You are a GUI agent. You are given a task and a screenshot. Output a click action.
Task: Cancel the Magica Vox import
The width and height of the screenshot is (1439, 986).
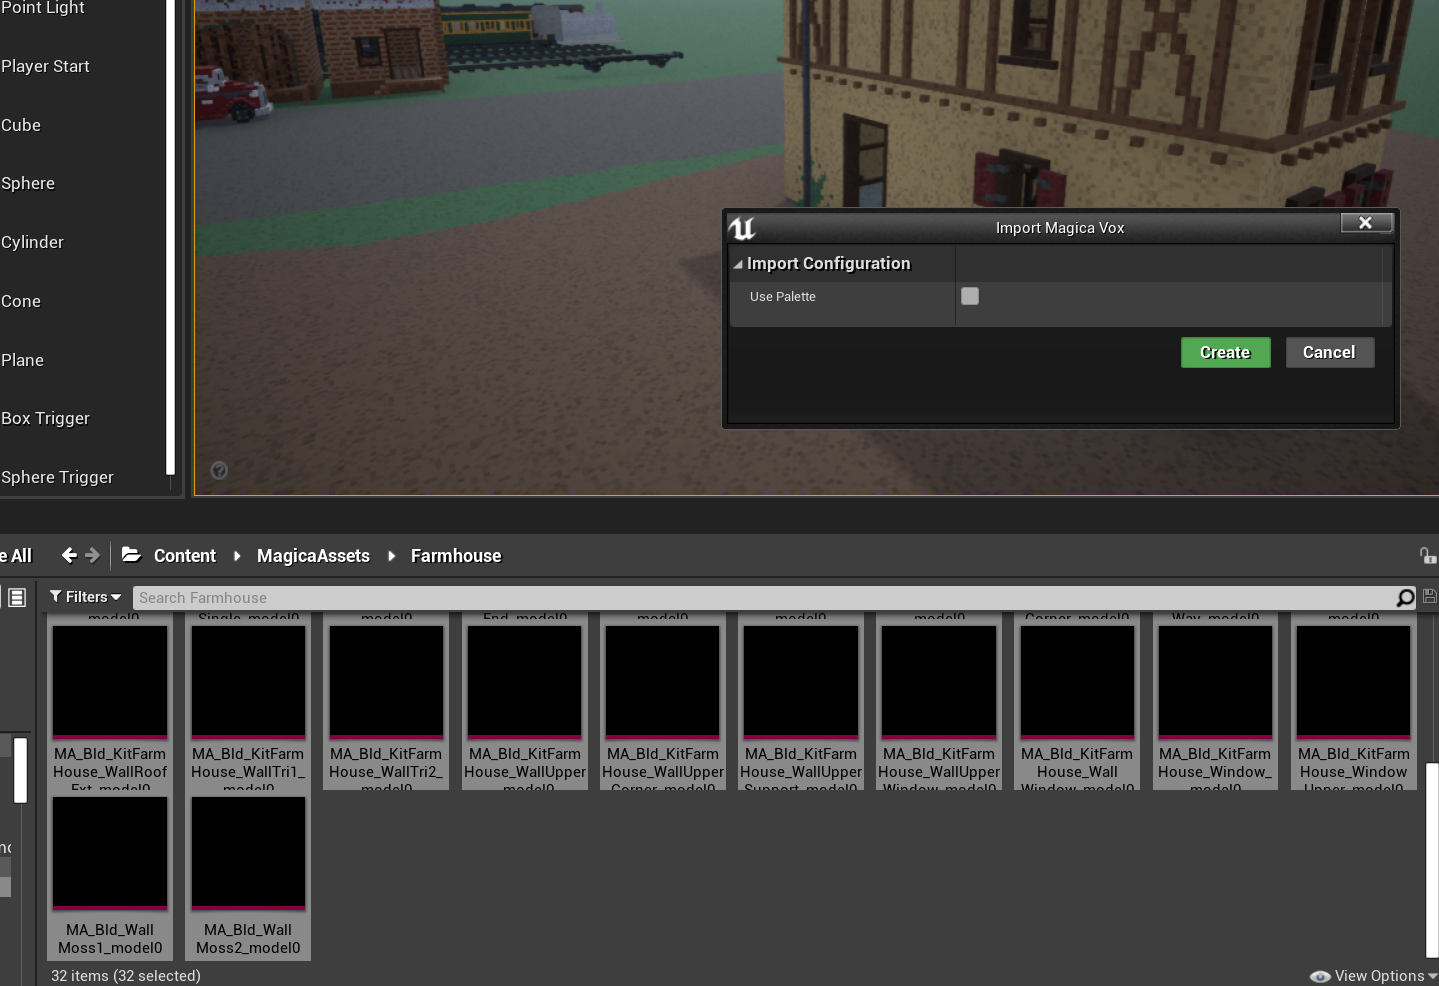1329,352
